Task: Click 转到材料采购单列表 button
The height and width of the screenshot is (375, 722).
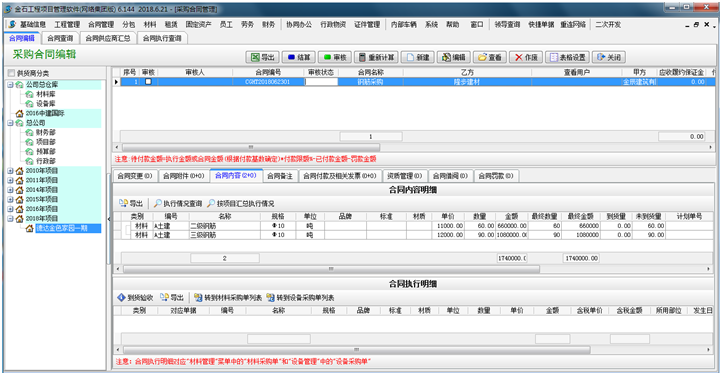Action: pos(228,298)
